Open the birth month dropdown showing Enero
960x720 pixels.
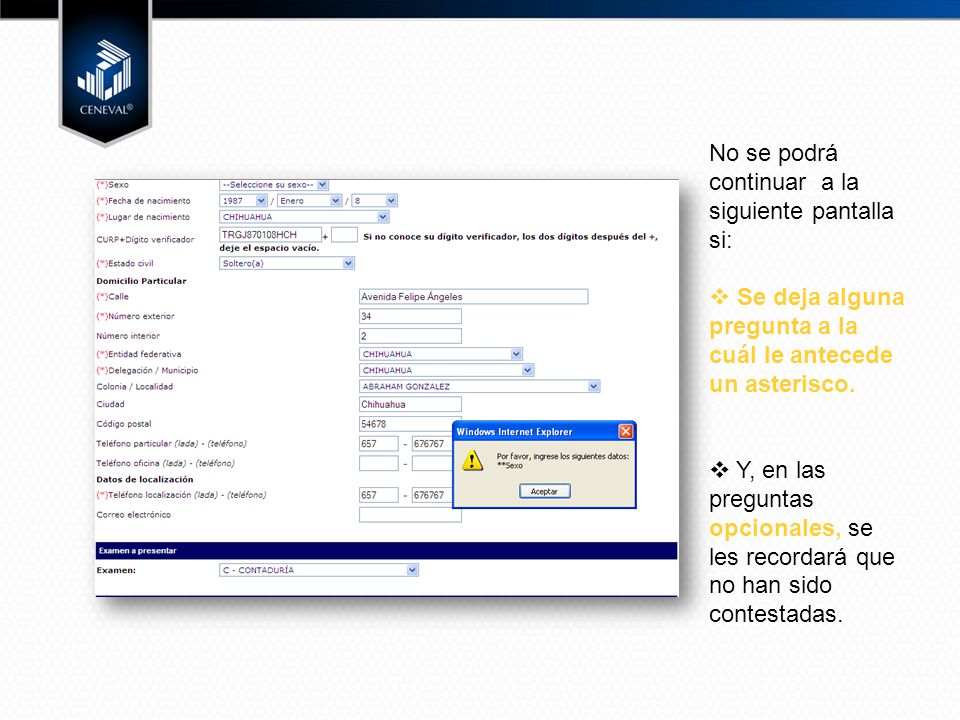pyautogui.click(x=309, y=201)
